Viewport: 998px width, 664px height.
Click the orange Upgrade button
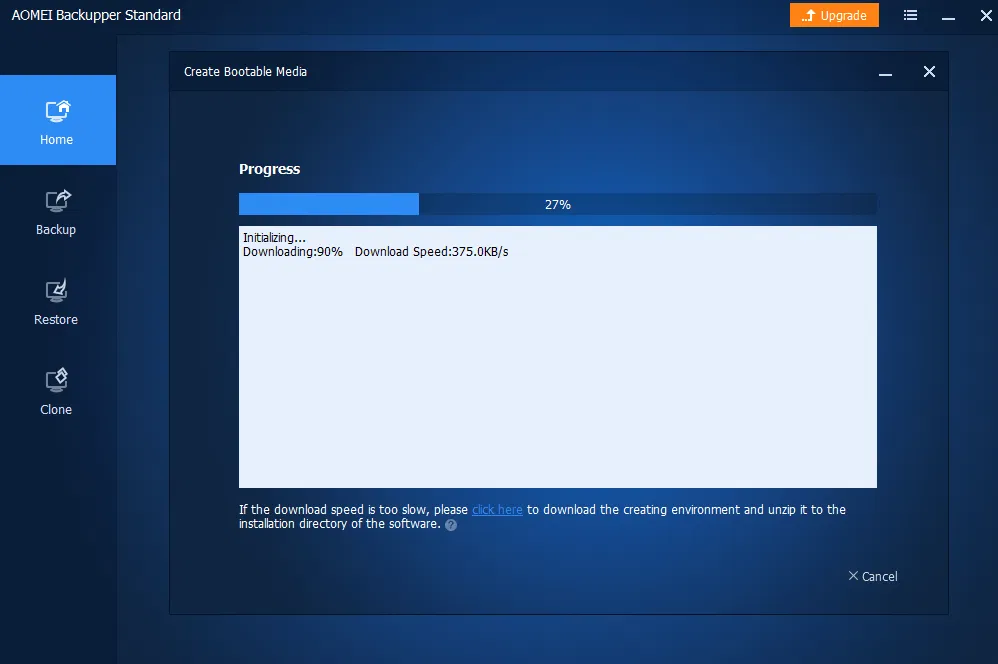pos(834,15)
